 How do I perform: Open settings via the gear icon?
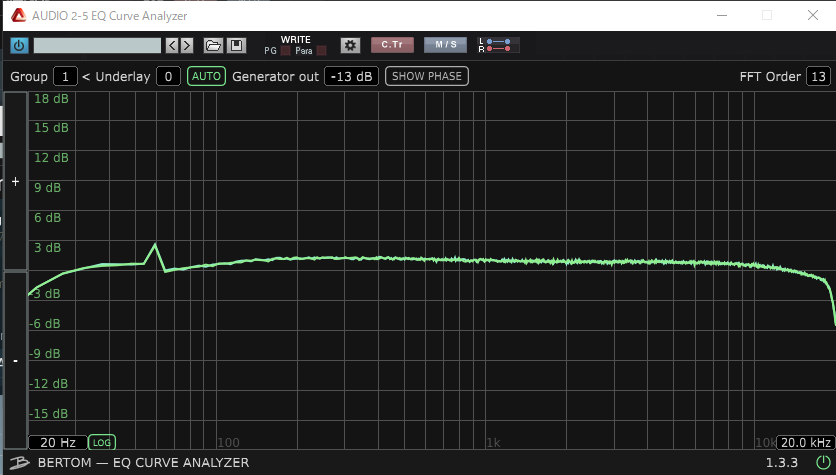(350, 45)
